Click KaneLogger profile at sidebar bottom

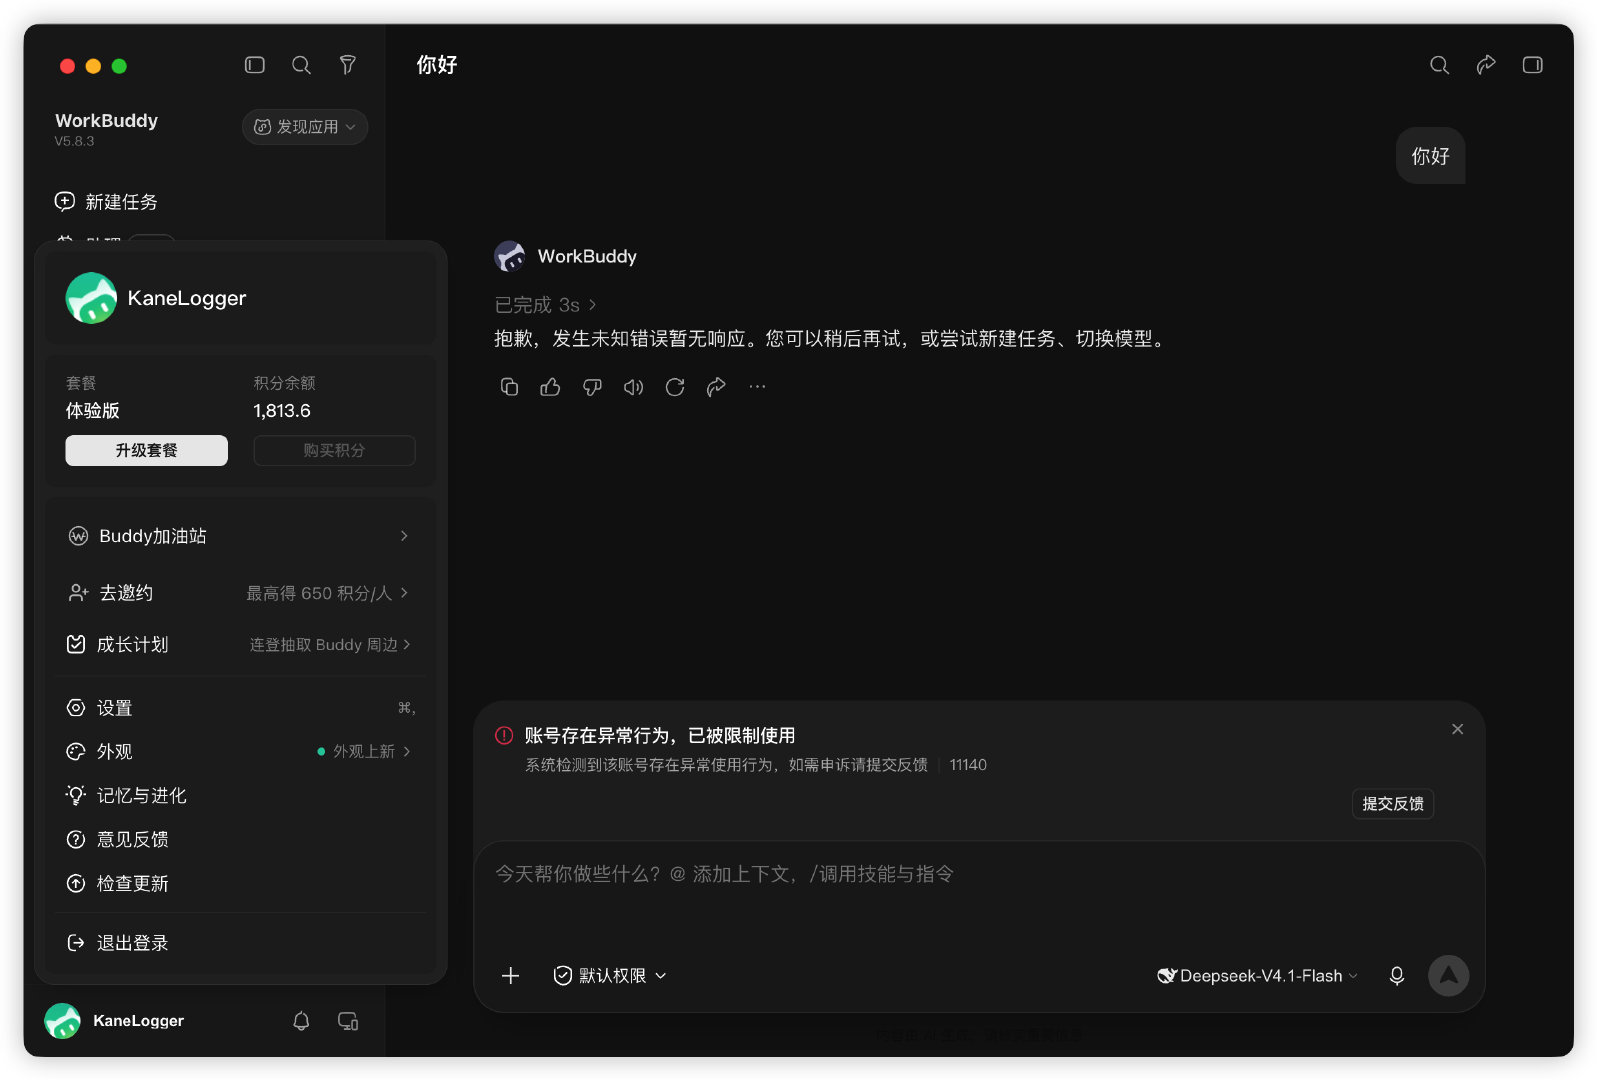[x=115, y=1021]
